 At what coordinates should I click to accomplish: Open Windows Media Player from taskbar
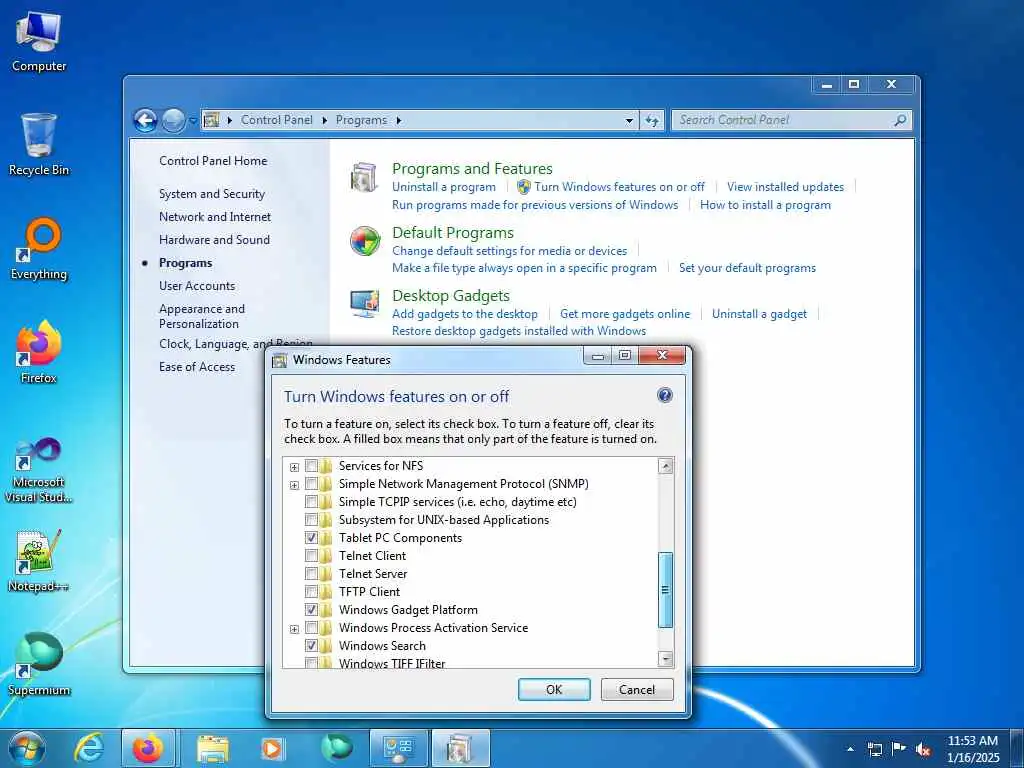click(x=272, y=748)
